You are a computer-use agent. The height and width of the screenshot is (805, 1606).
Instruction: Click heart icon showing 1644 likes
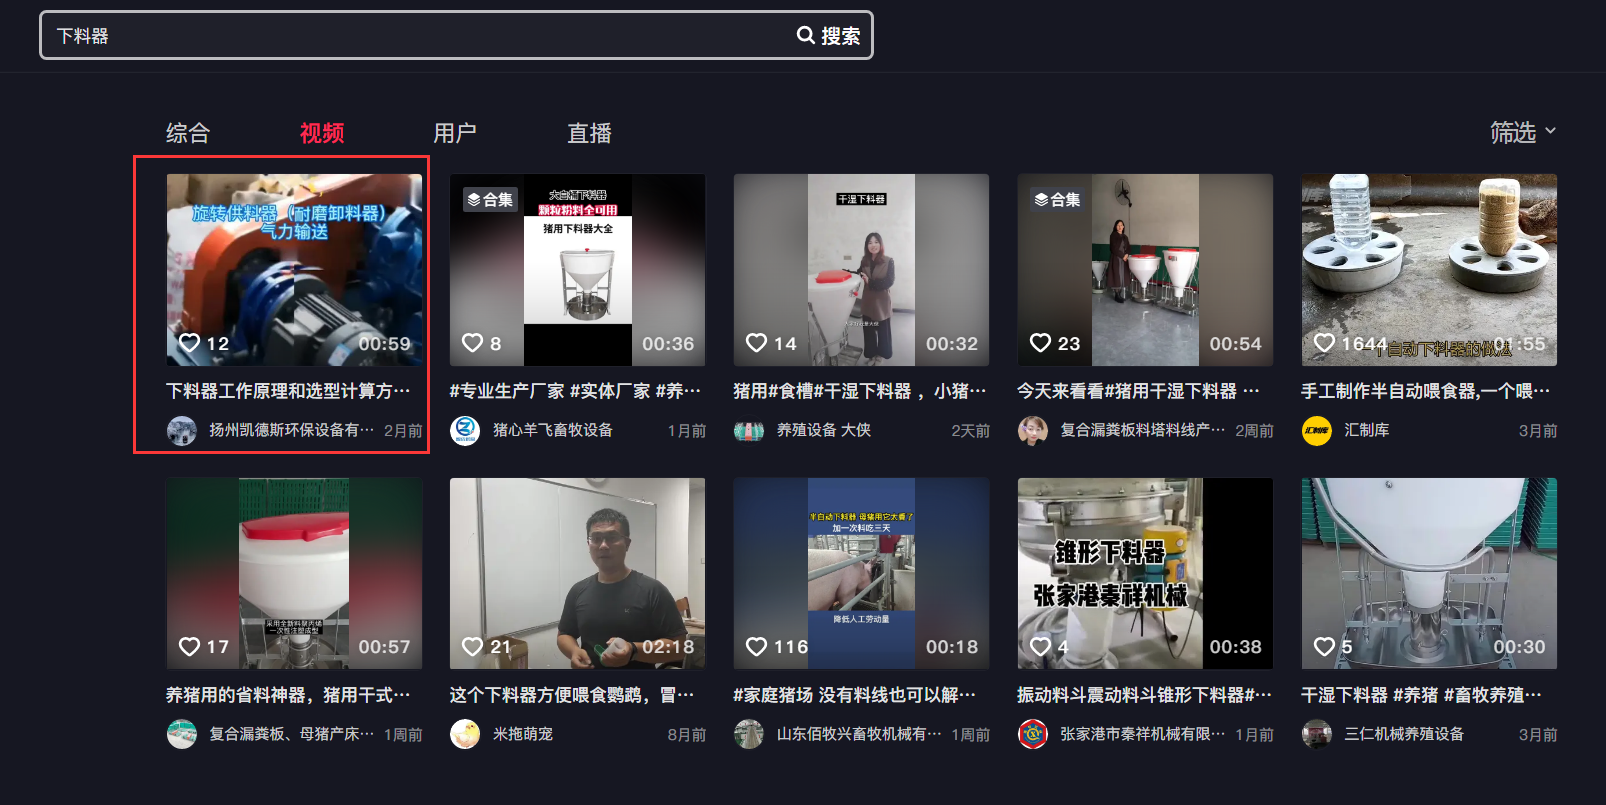[1325, 343]
